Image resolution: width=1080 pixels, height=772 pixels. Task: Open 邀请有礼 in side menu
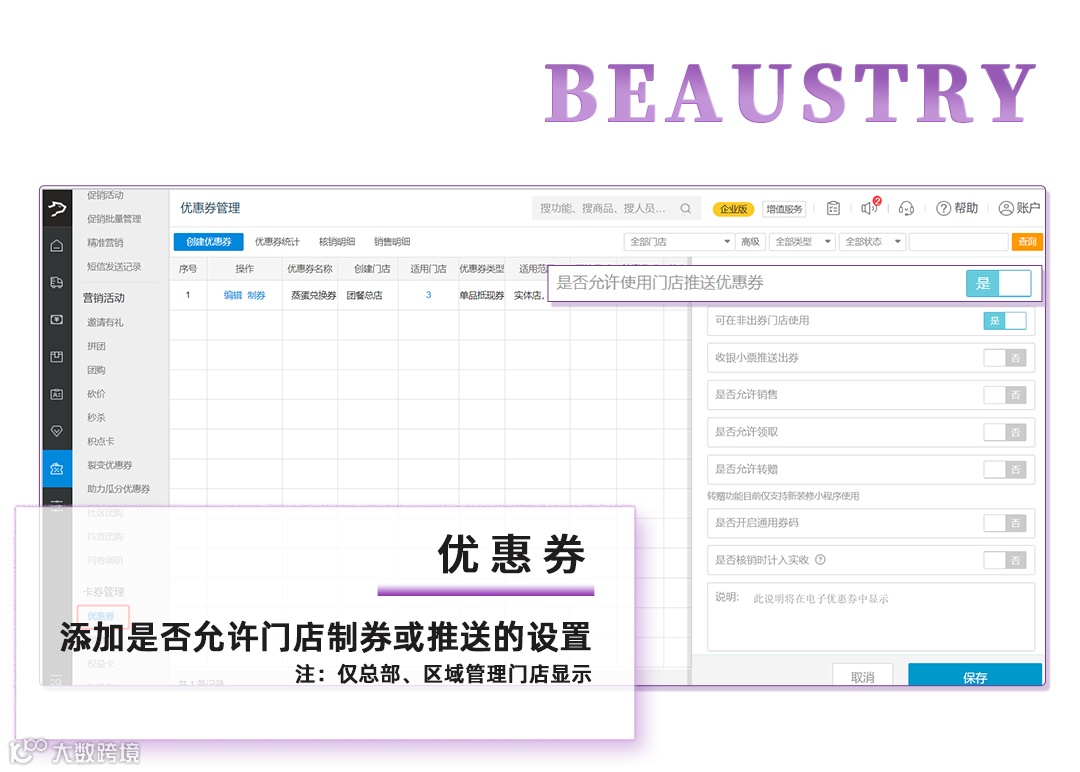[105, 322]
